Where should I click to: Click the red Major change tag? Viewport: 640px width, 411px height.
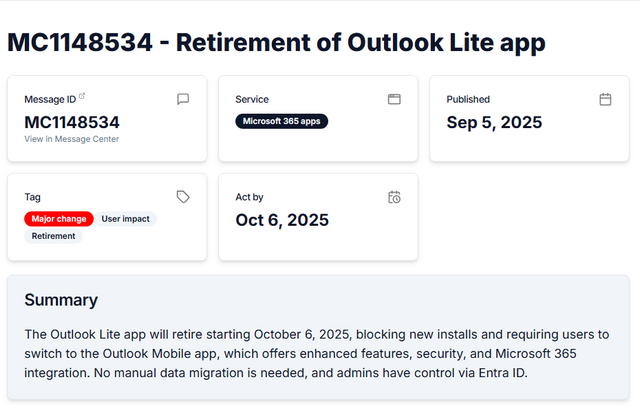coord(59,218)
